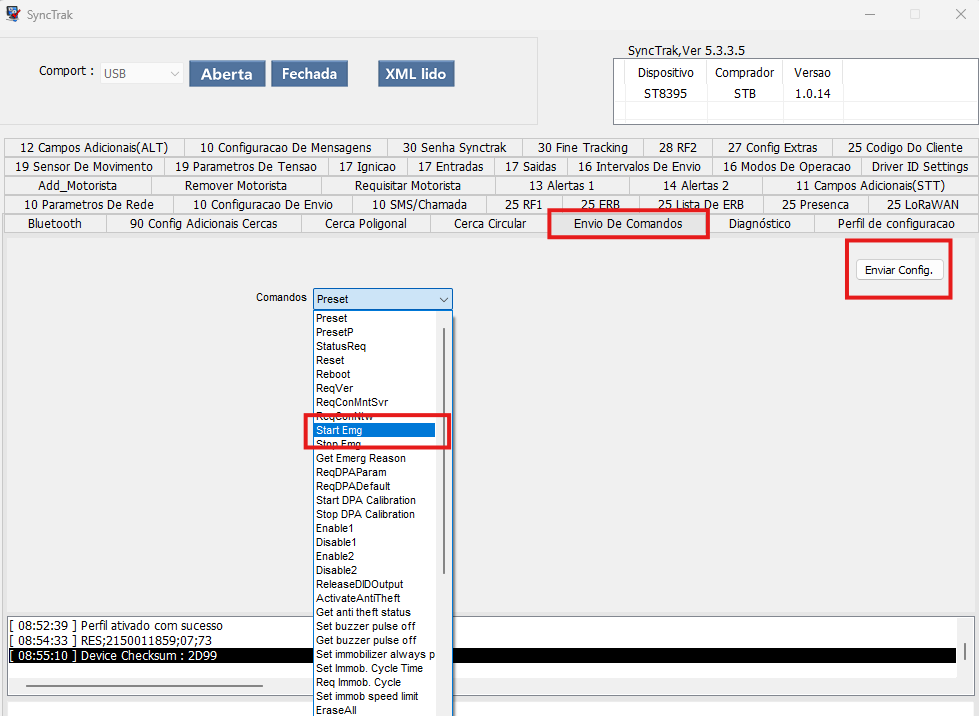
Task: Select 11 Campos Adicionais(STT) tab
Action: (870, 186)
